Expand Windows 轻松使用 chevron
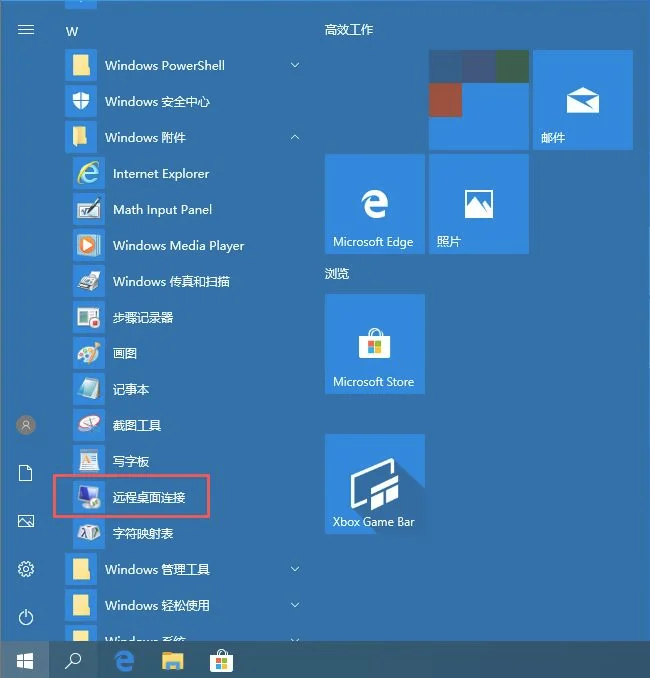This screenshot has height=678, width=650. click(295, 605)
